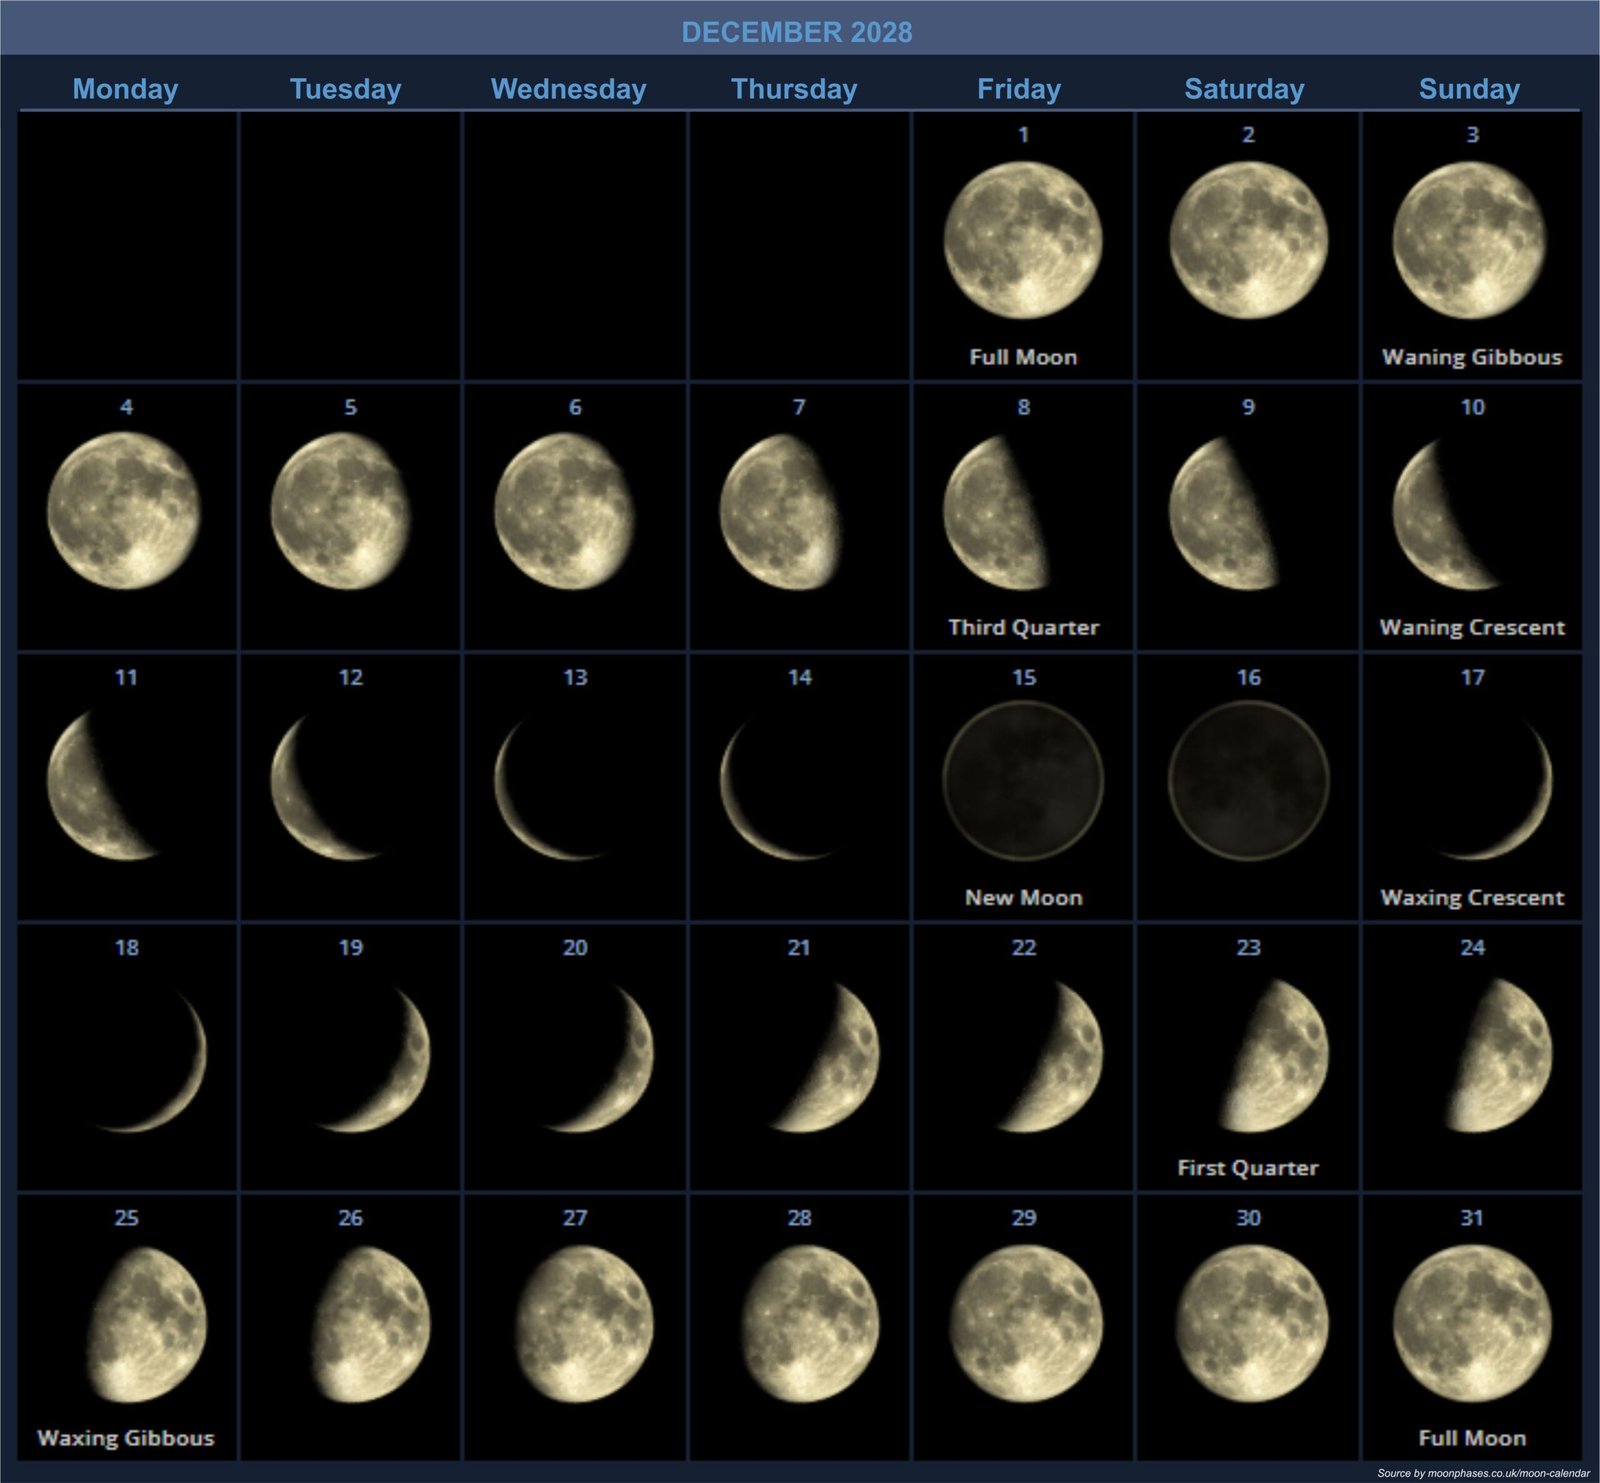Select the full moon image on December 31
The image size is (1600, 1483).
(x=1472, y=1324)
